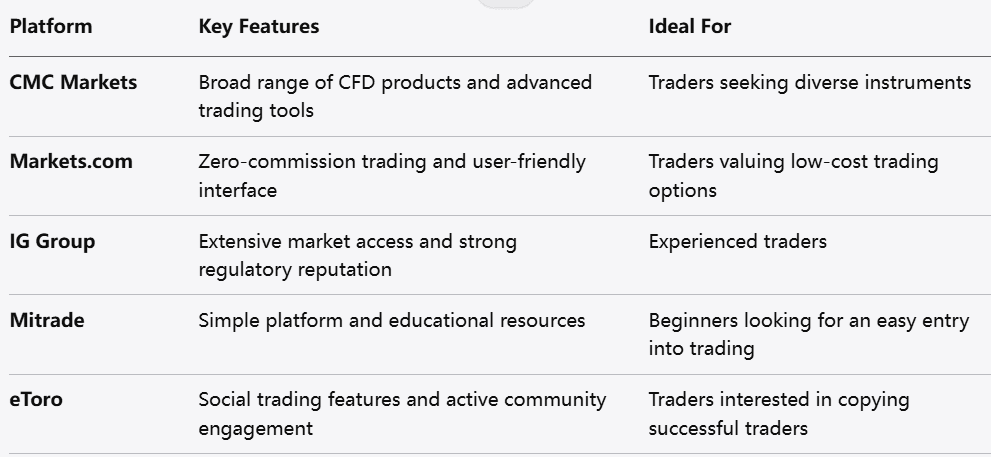
Task: Click the zero-commission trading features cell
Action: 392,175
